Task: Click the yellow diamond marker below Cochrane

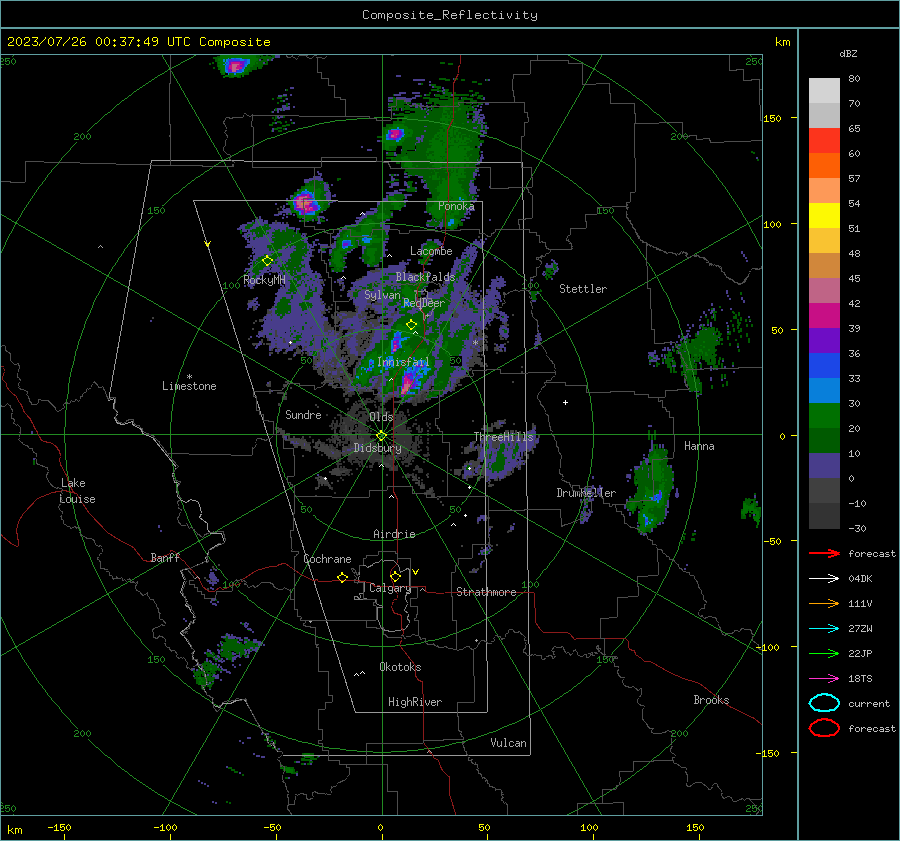Action: [x=342, y=577]
